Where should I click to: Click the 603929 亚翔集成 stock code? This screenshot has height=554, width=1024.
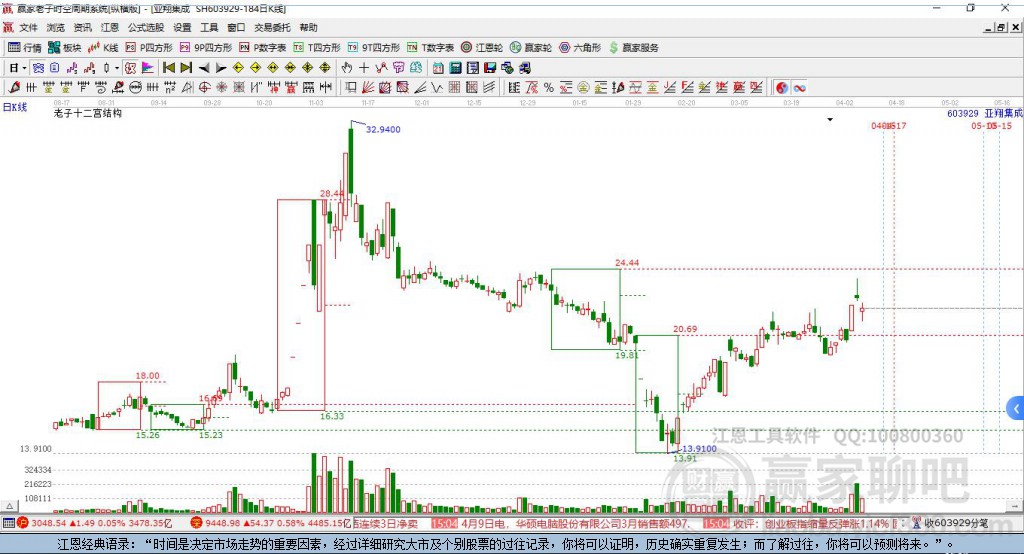tap(984, 114)
